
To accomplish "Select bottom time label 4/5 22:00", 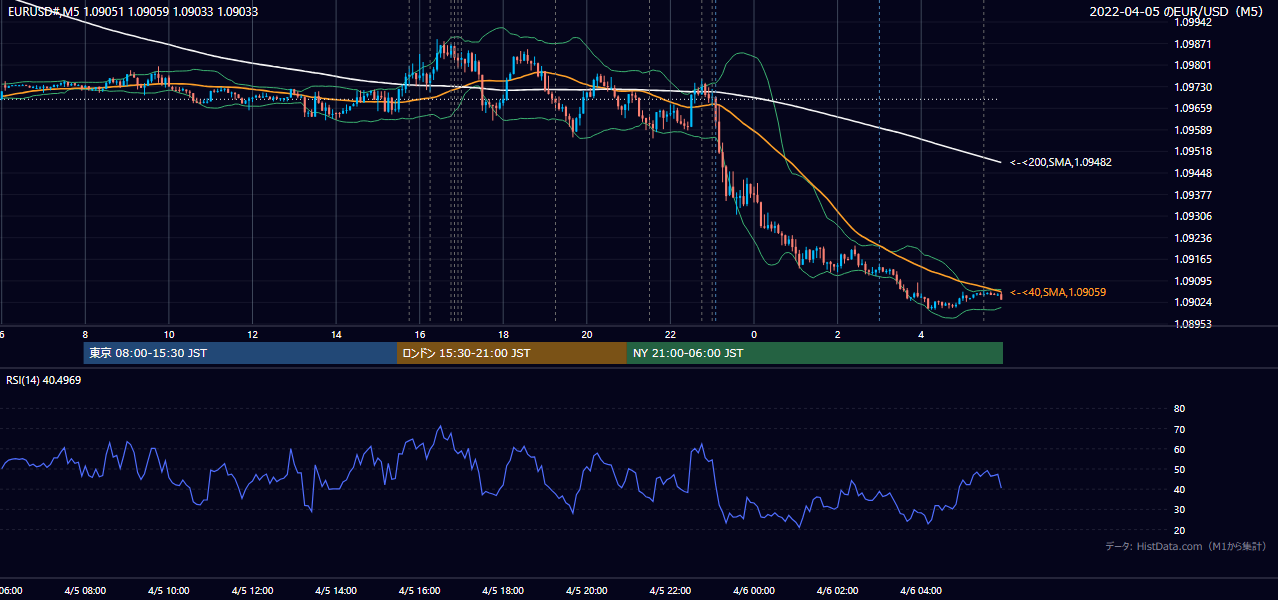I will [x=671, y=591].
